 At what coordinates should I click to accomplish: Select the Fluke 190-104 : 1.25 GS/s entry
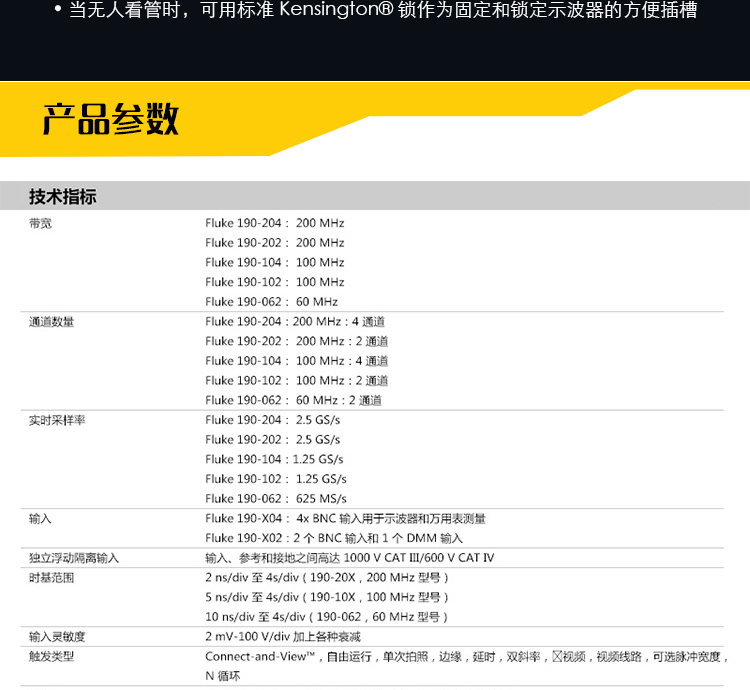pyautogui.click(x=274, y=459)
